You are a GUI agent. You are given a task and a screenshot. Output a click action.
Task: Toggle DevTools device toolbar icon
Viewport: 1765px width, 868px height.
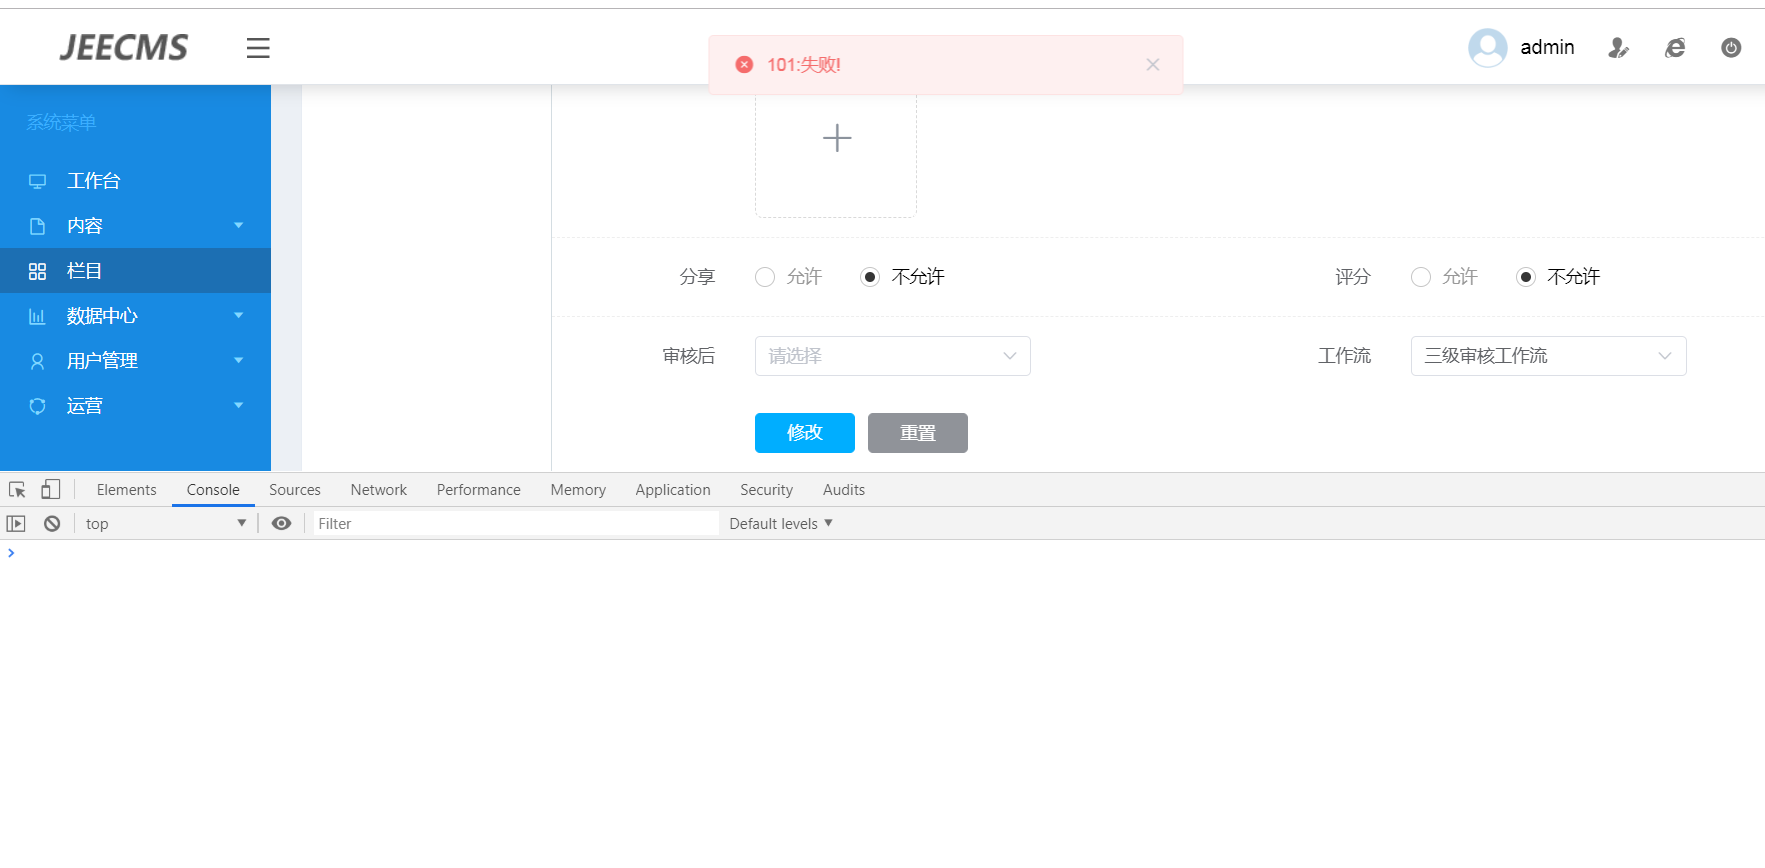coord(50,490)
